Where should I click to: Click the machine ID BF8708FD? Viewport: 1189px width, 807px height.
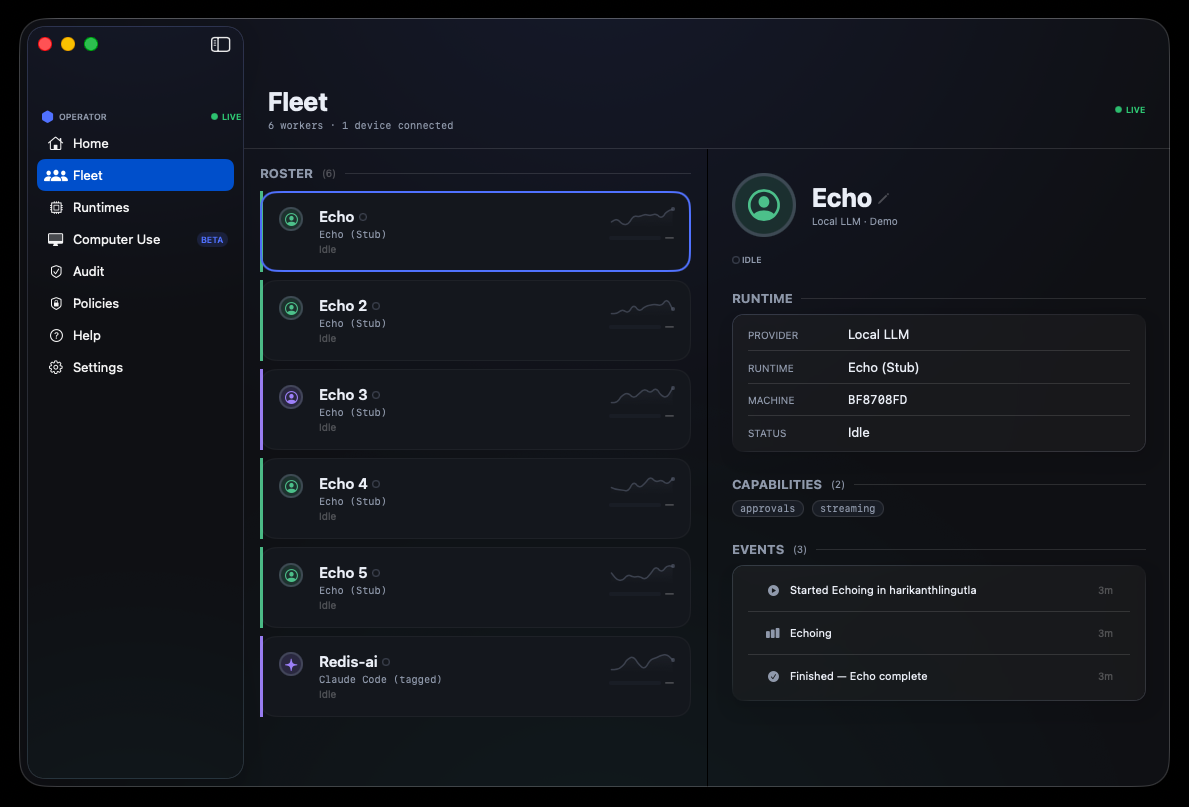[877, 400]
